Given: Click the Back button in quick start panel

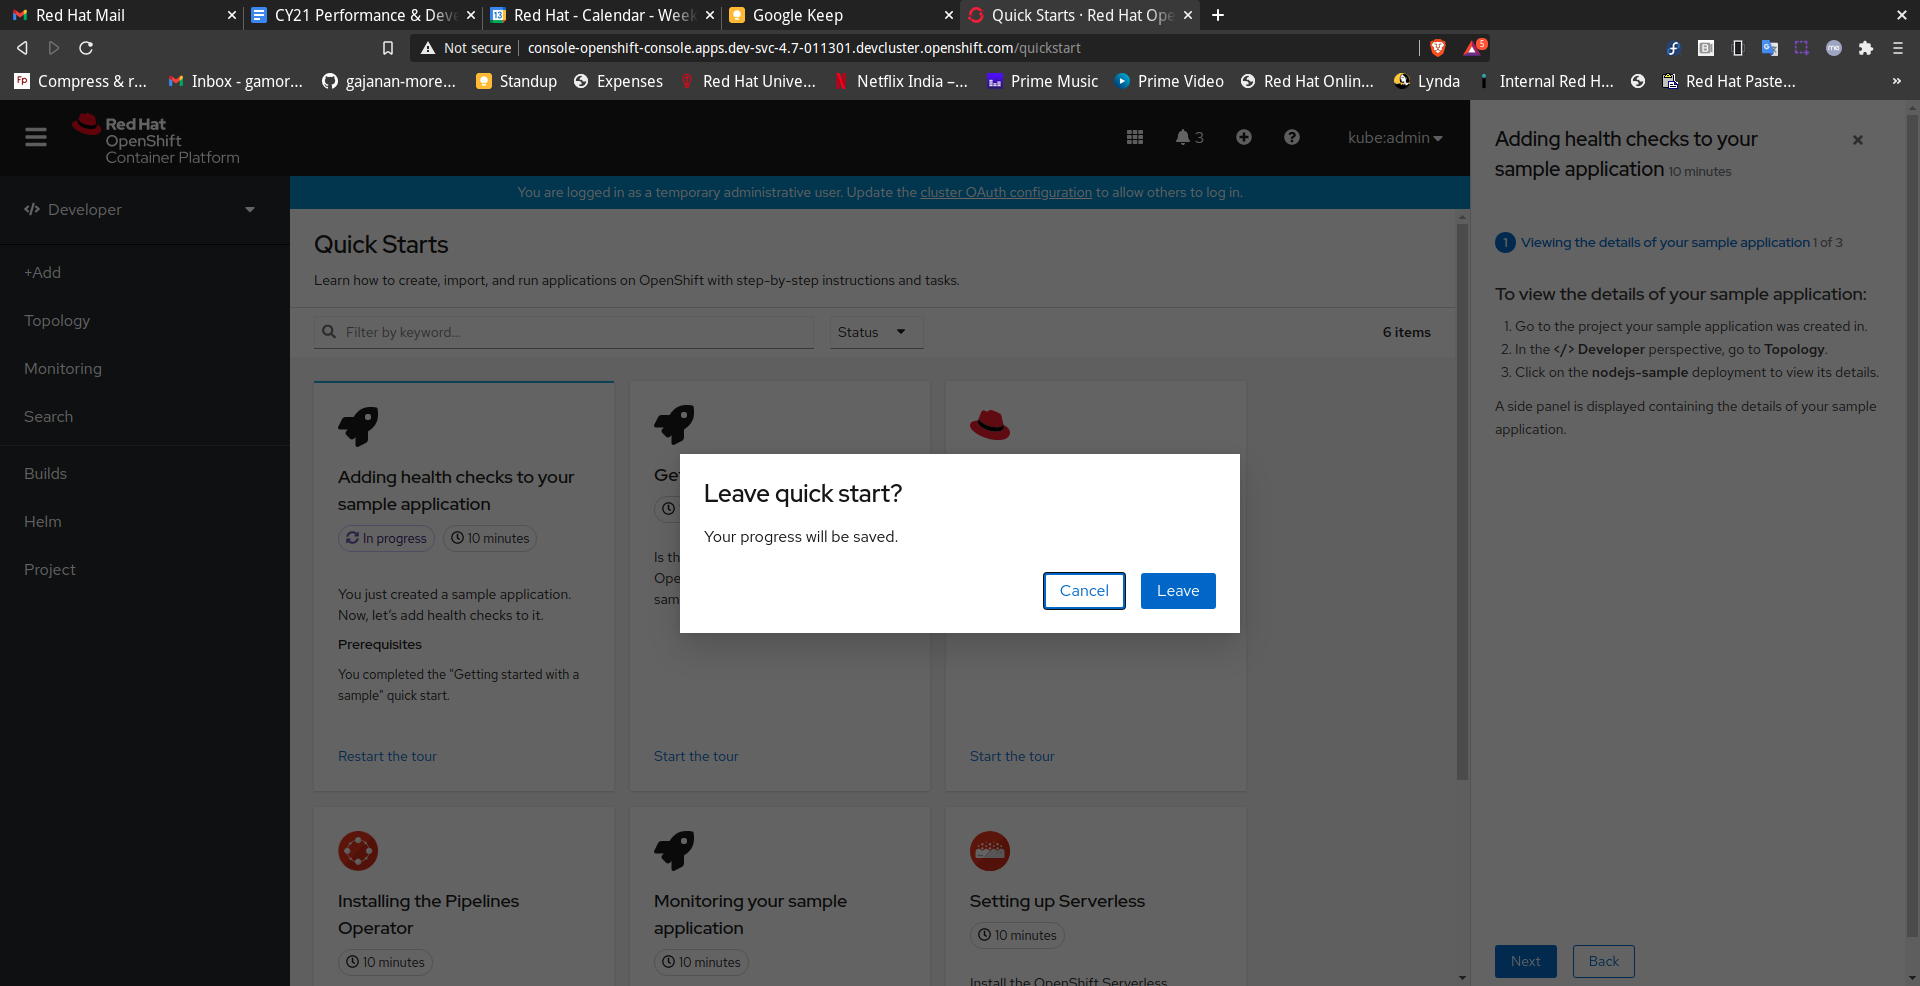Looking at the screenshot, I should point(1604,961).
